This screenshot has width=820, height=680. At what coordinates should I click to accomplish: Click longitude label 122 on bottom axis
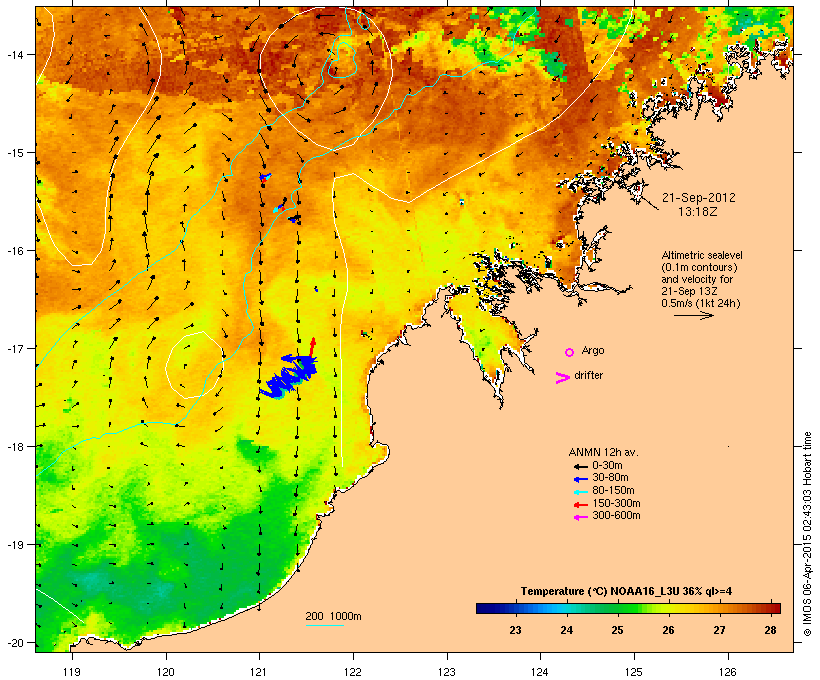pyautogui.click(x=353, y=672)
